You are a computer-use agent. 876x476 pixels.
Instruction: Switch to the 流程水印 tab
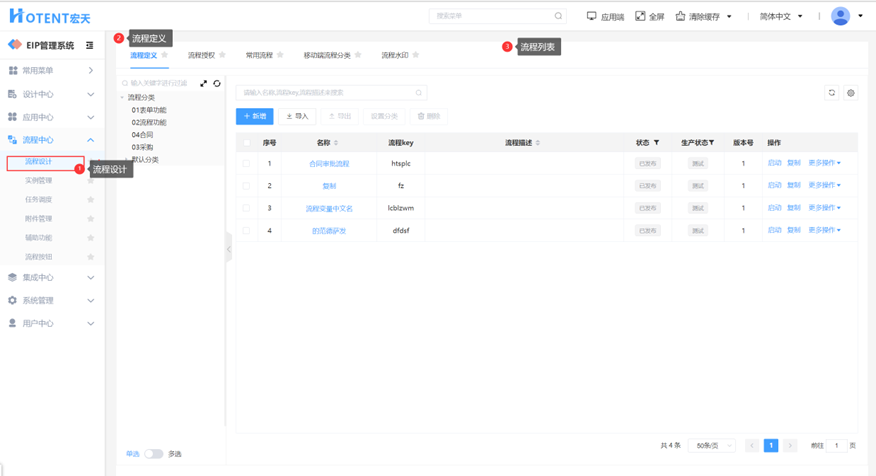pyautogui.click(x=394, y=55)
